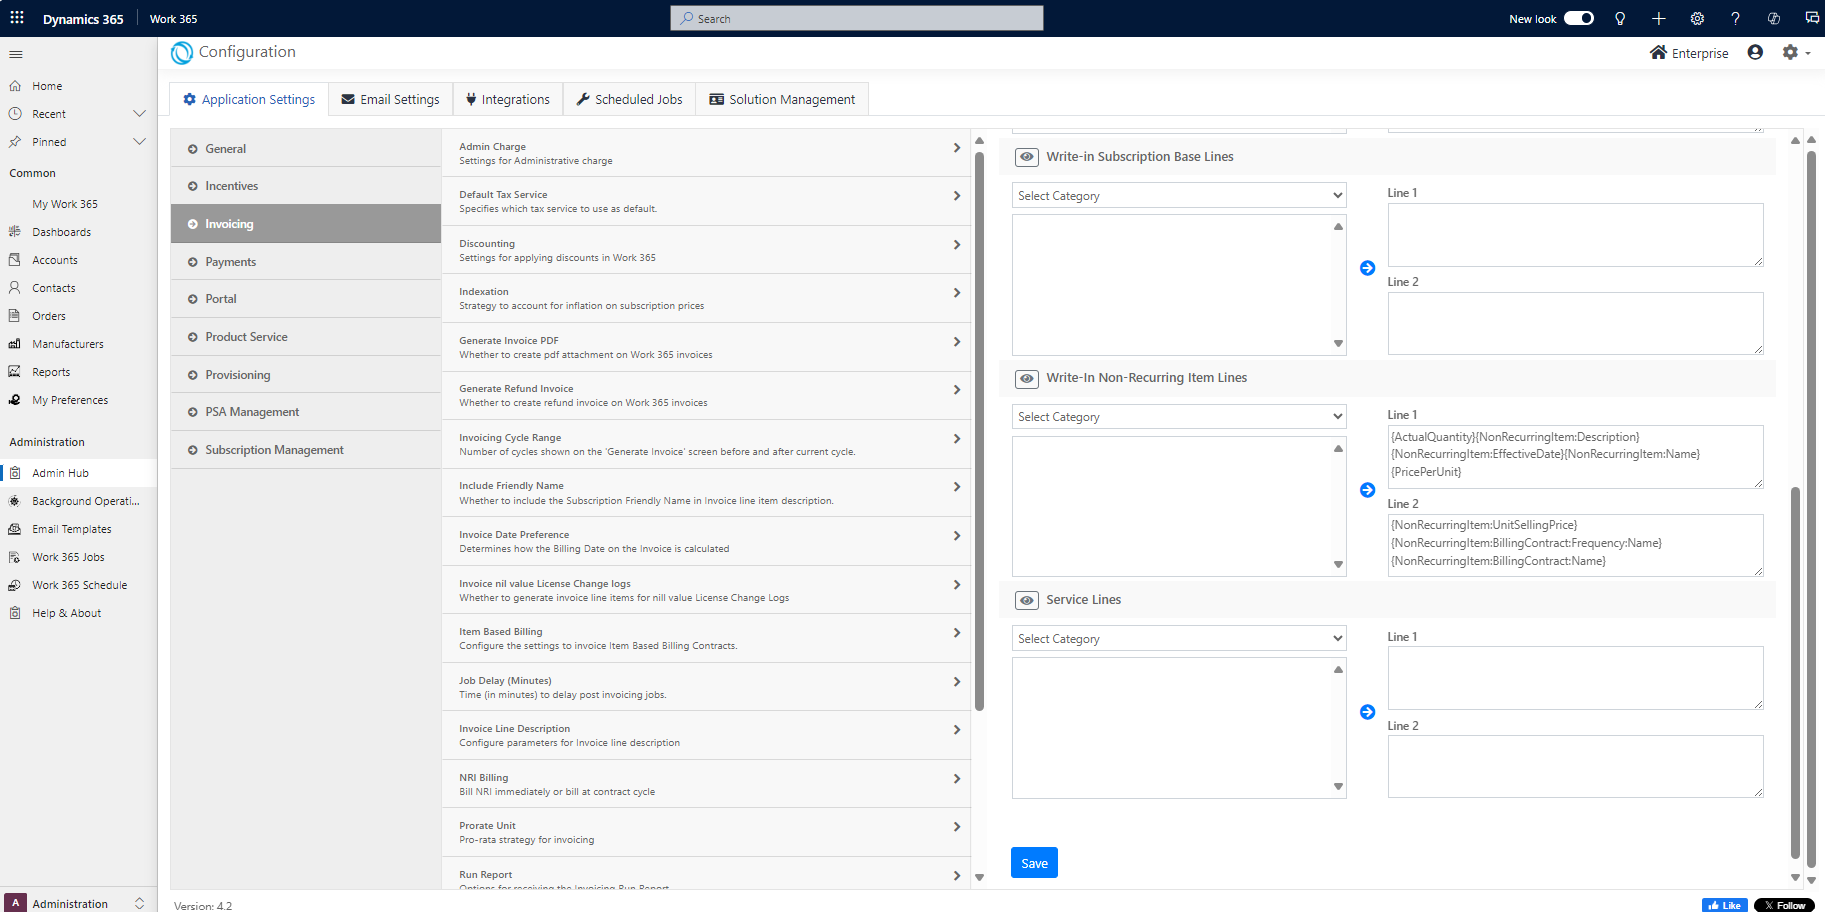The image size is (1825, 912).
Task: Open the NRI Billing setting
Action: pos(707,784)
